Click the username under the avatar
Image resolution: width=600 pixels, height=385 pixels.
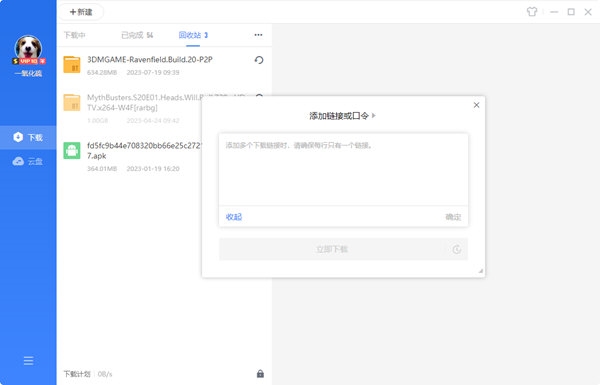pyautogui.click(x=28, y=73)
